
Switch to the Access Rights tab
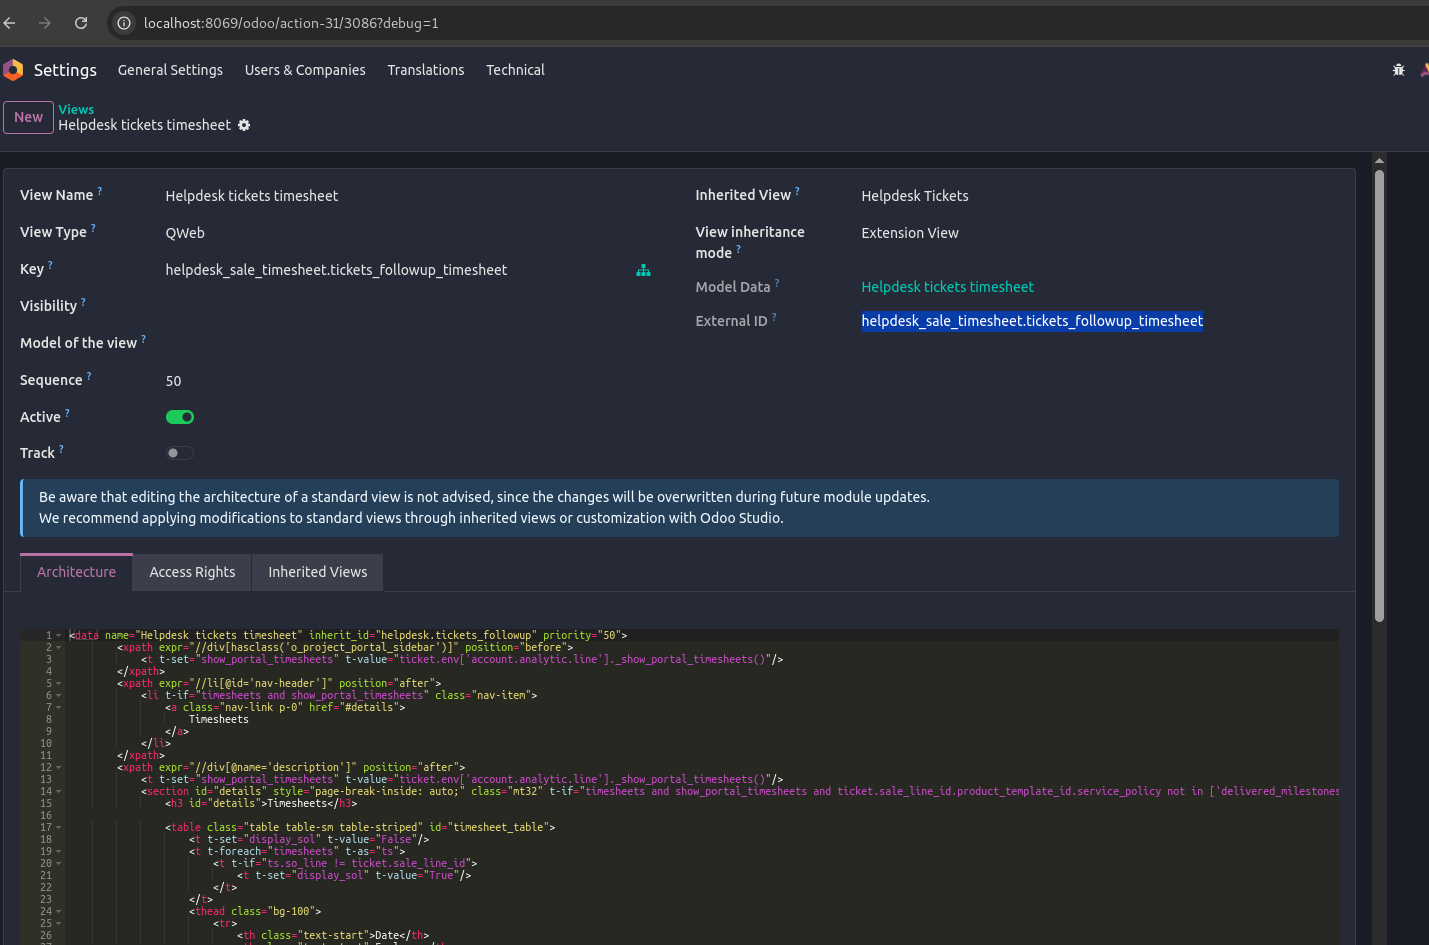click(192, 572)
